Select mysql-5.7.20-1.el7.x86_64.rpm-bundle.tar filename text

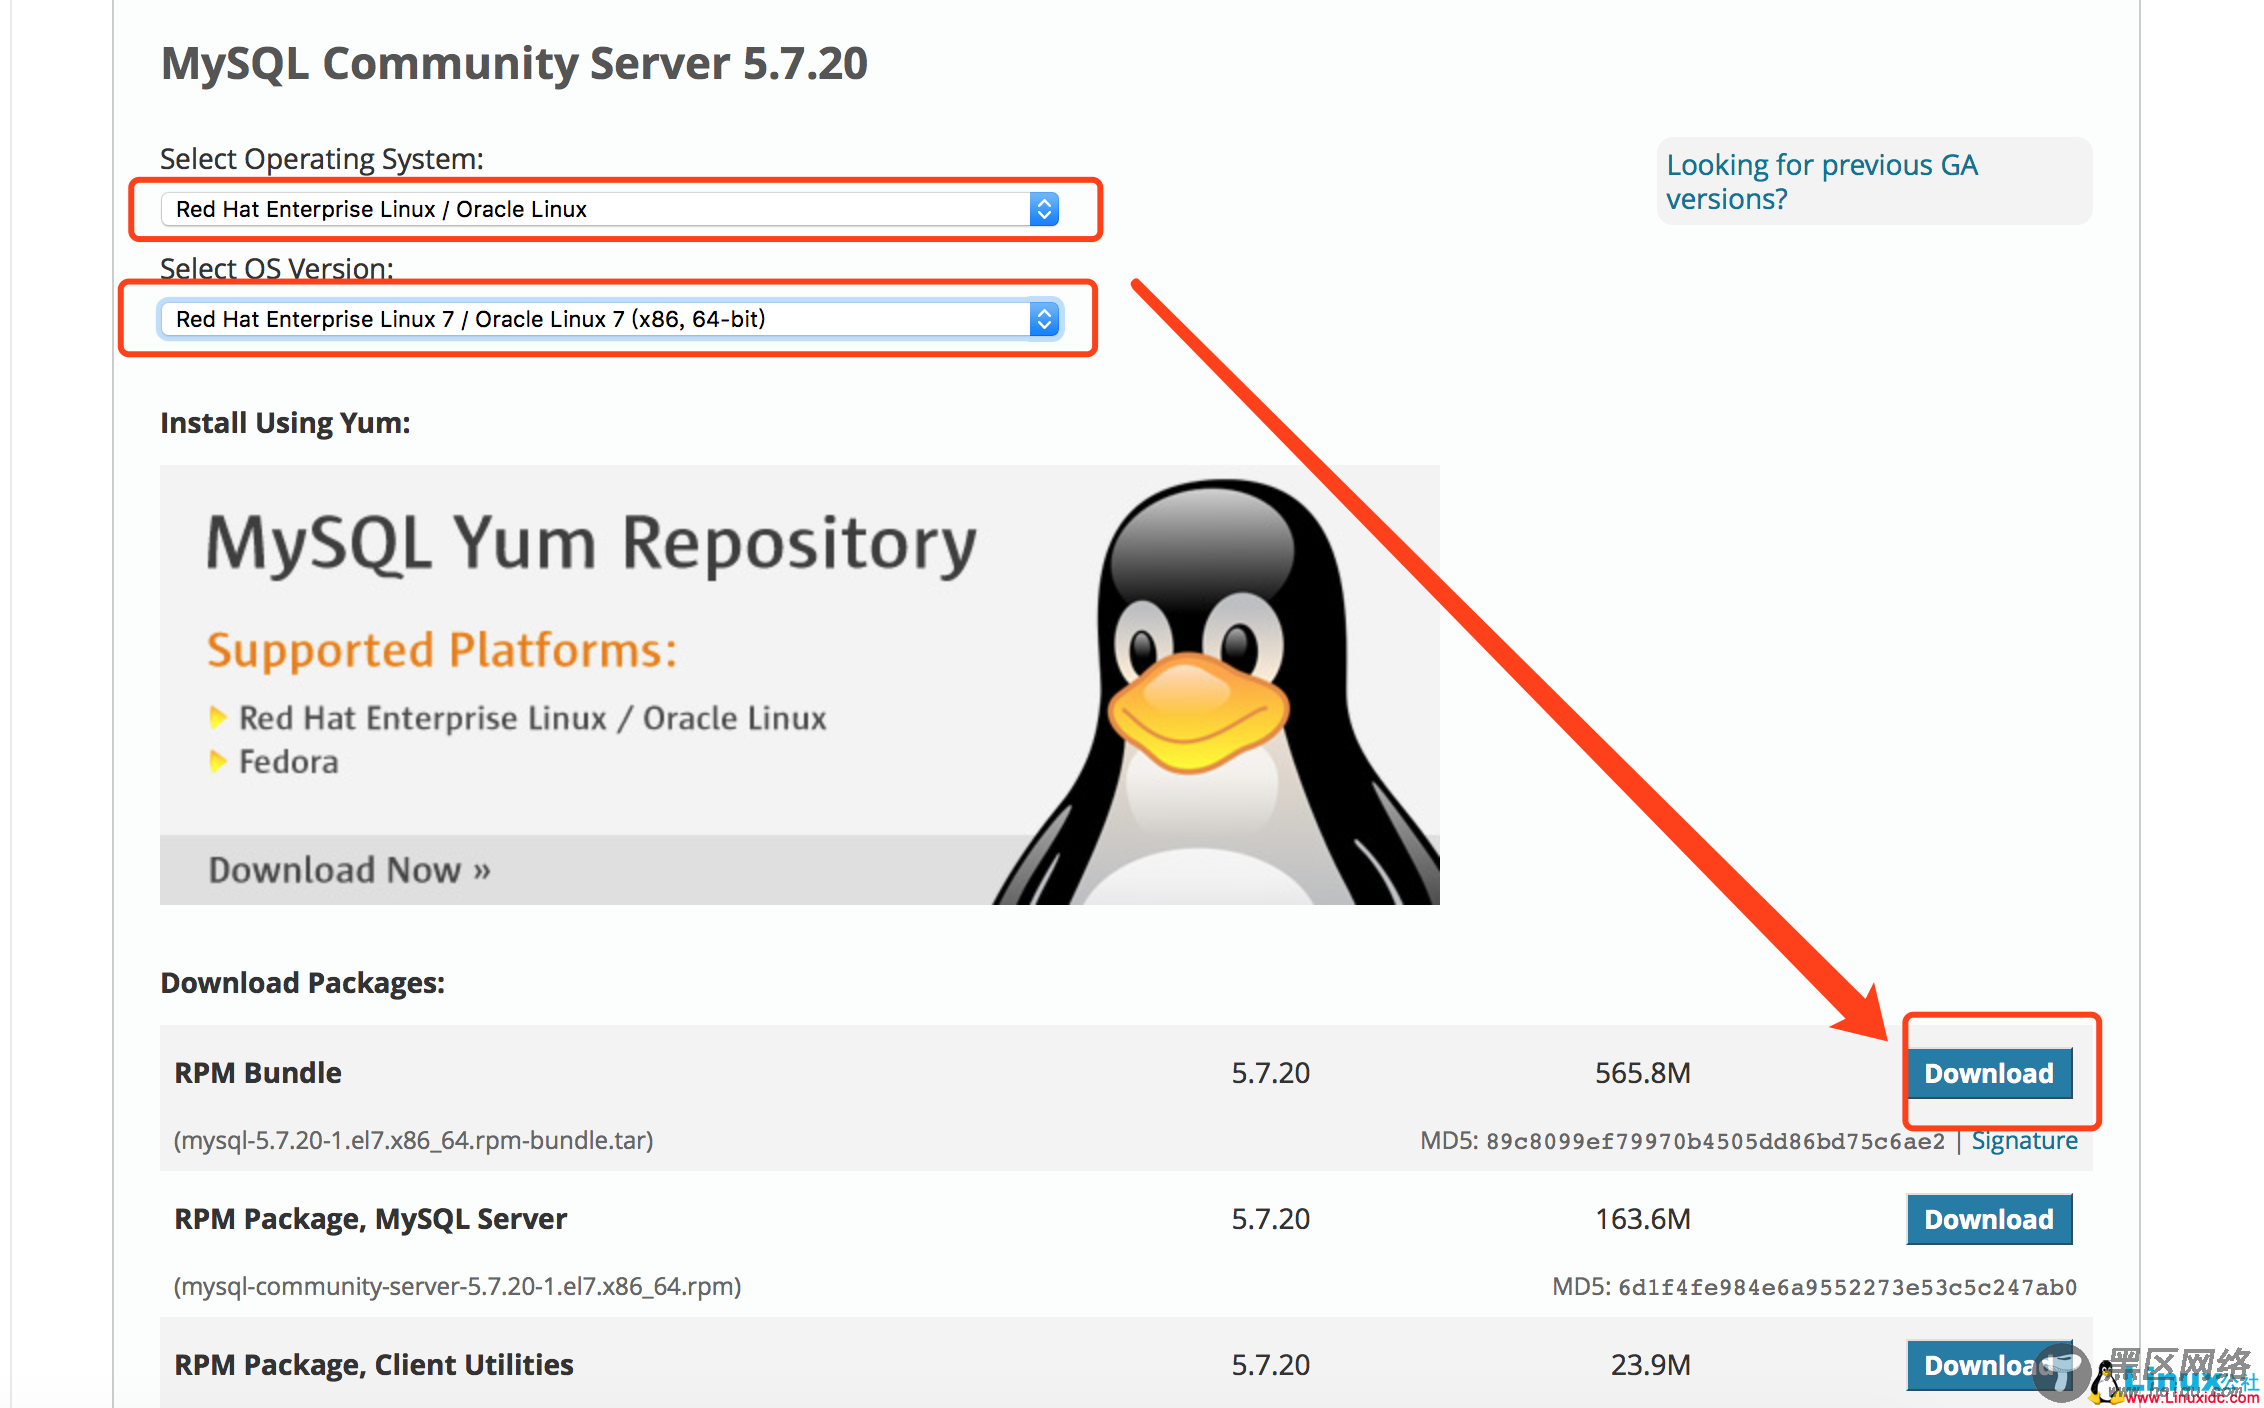point(414,1141)
